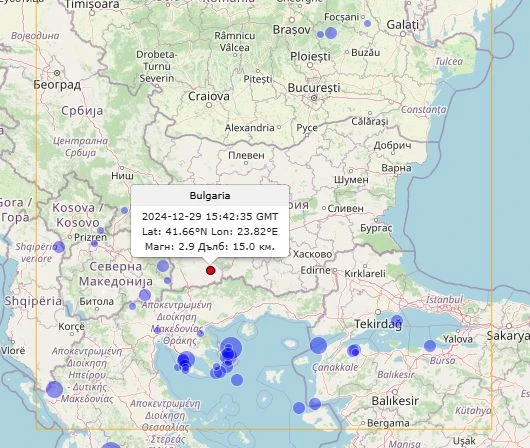This screenshot has width=530, height=448.
Task: Select the blue quake marker above Tekirdağ
Action: pos(397,320)
